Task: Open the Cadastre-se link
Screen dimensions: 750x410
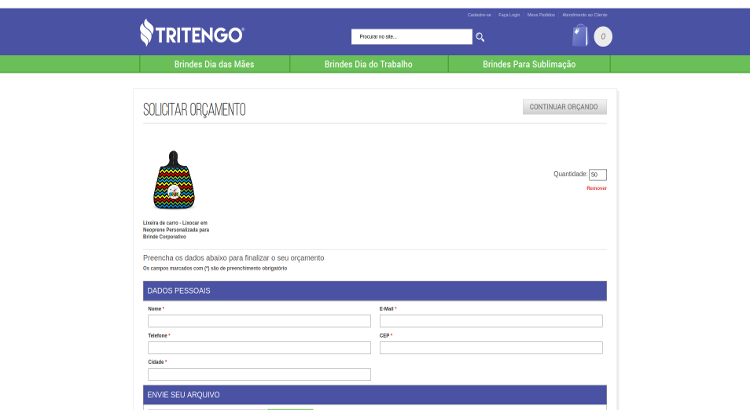Action: click(x=479, y=15)
